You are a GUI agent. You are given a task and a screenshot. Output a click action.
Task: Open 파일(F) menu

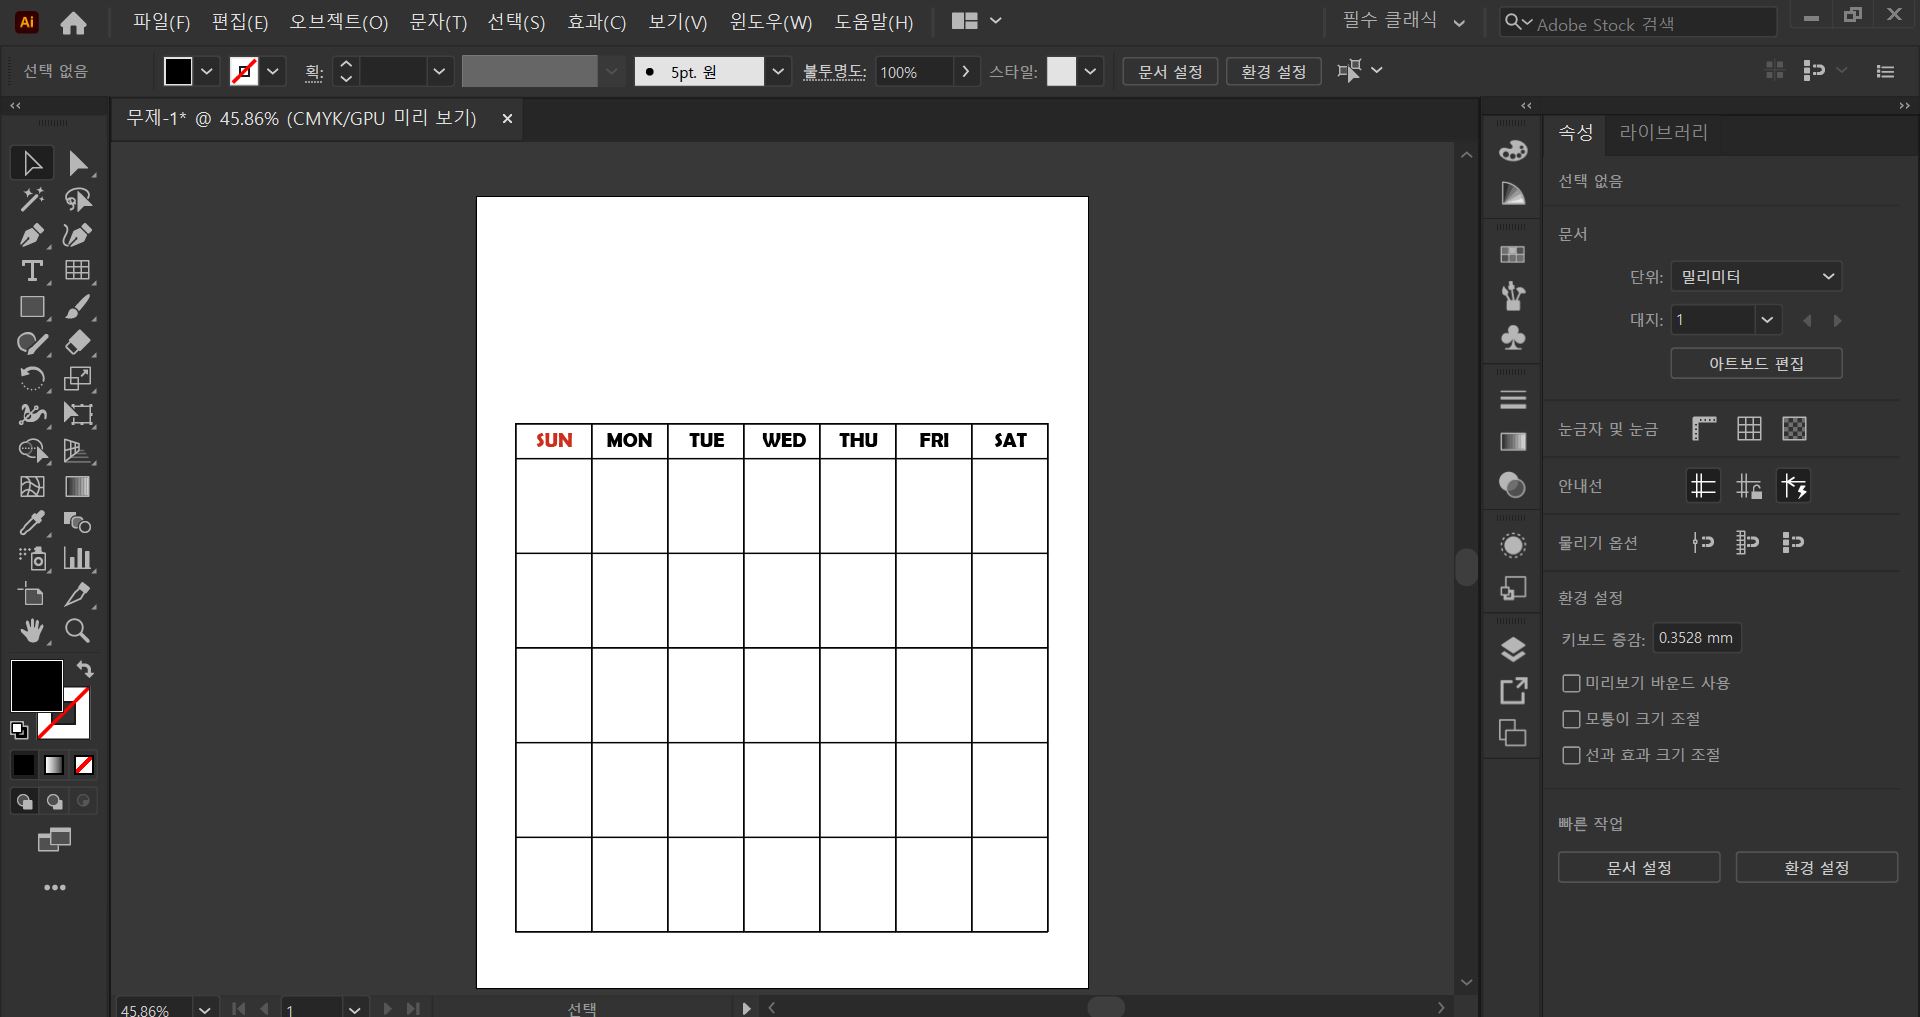coord(161,22)
